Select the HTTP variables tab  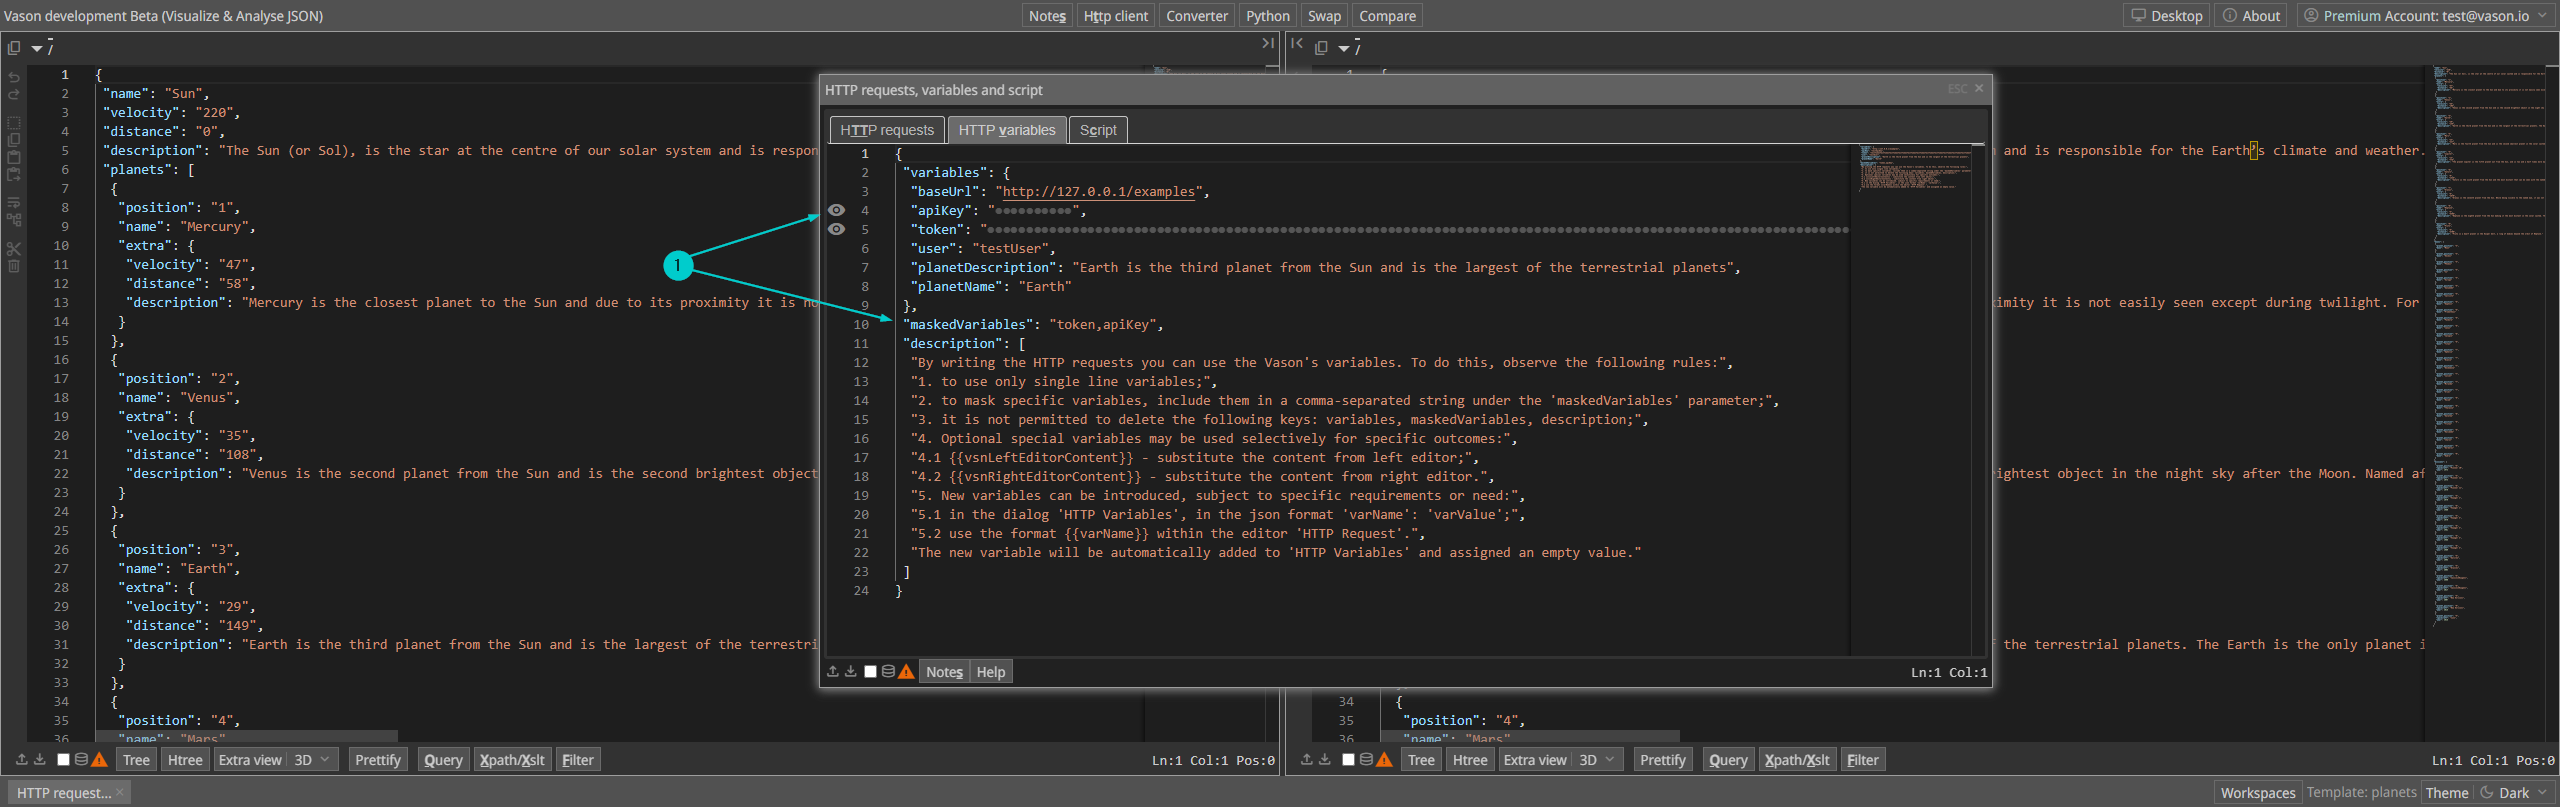click(x=1007, y=130)
